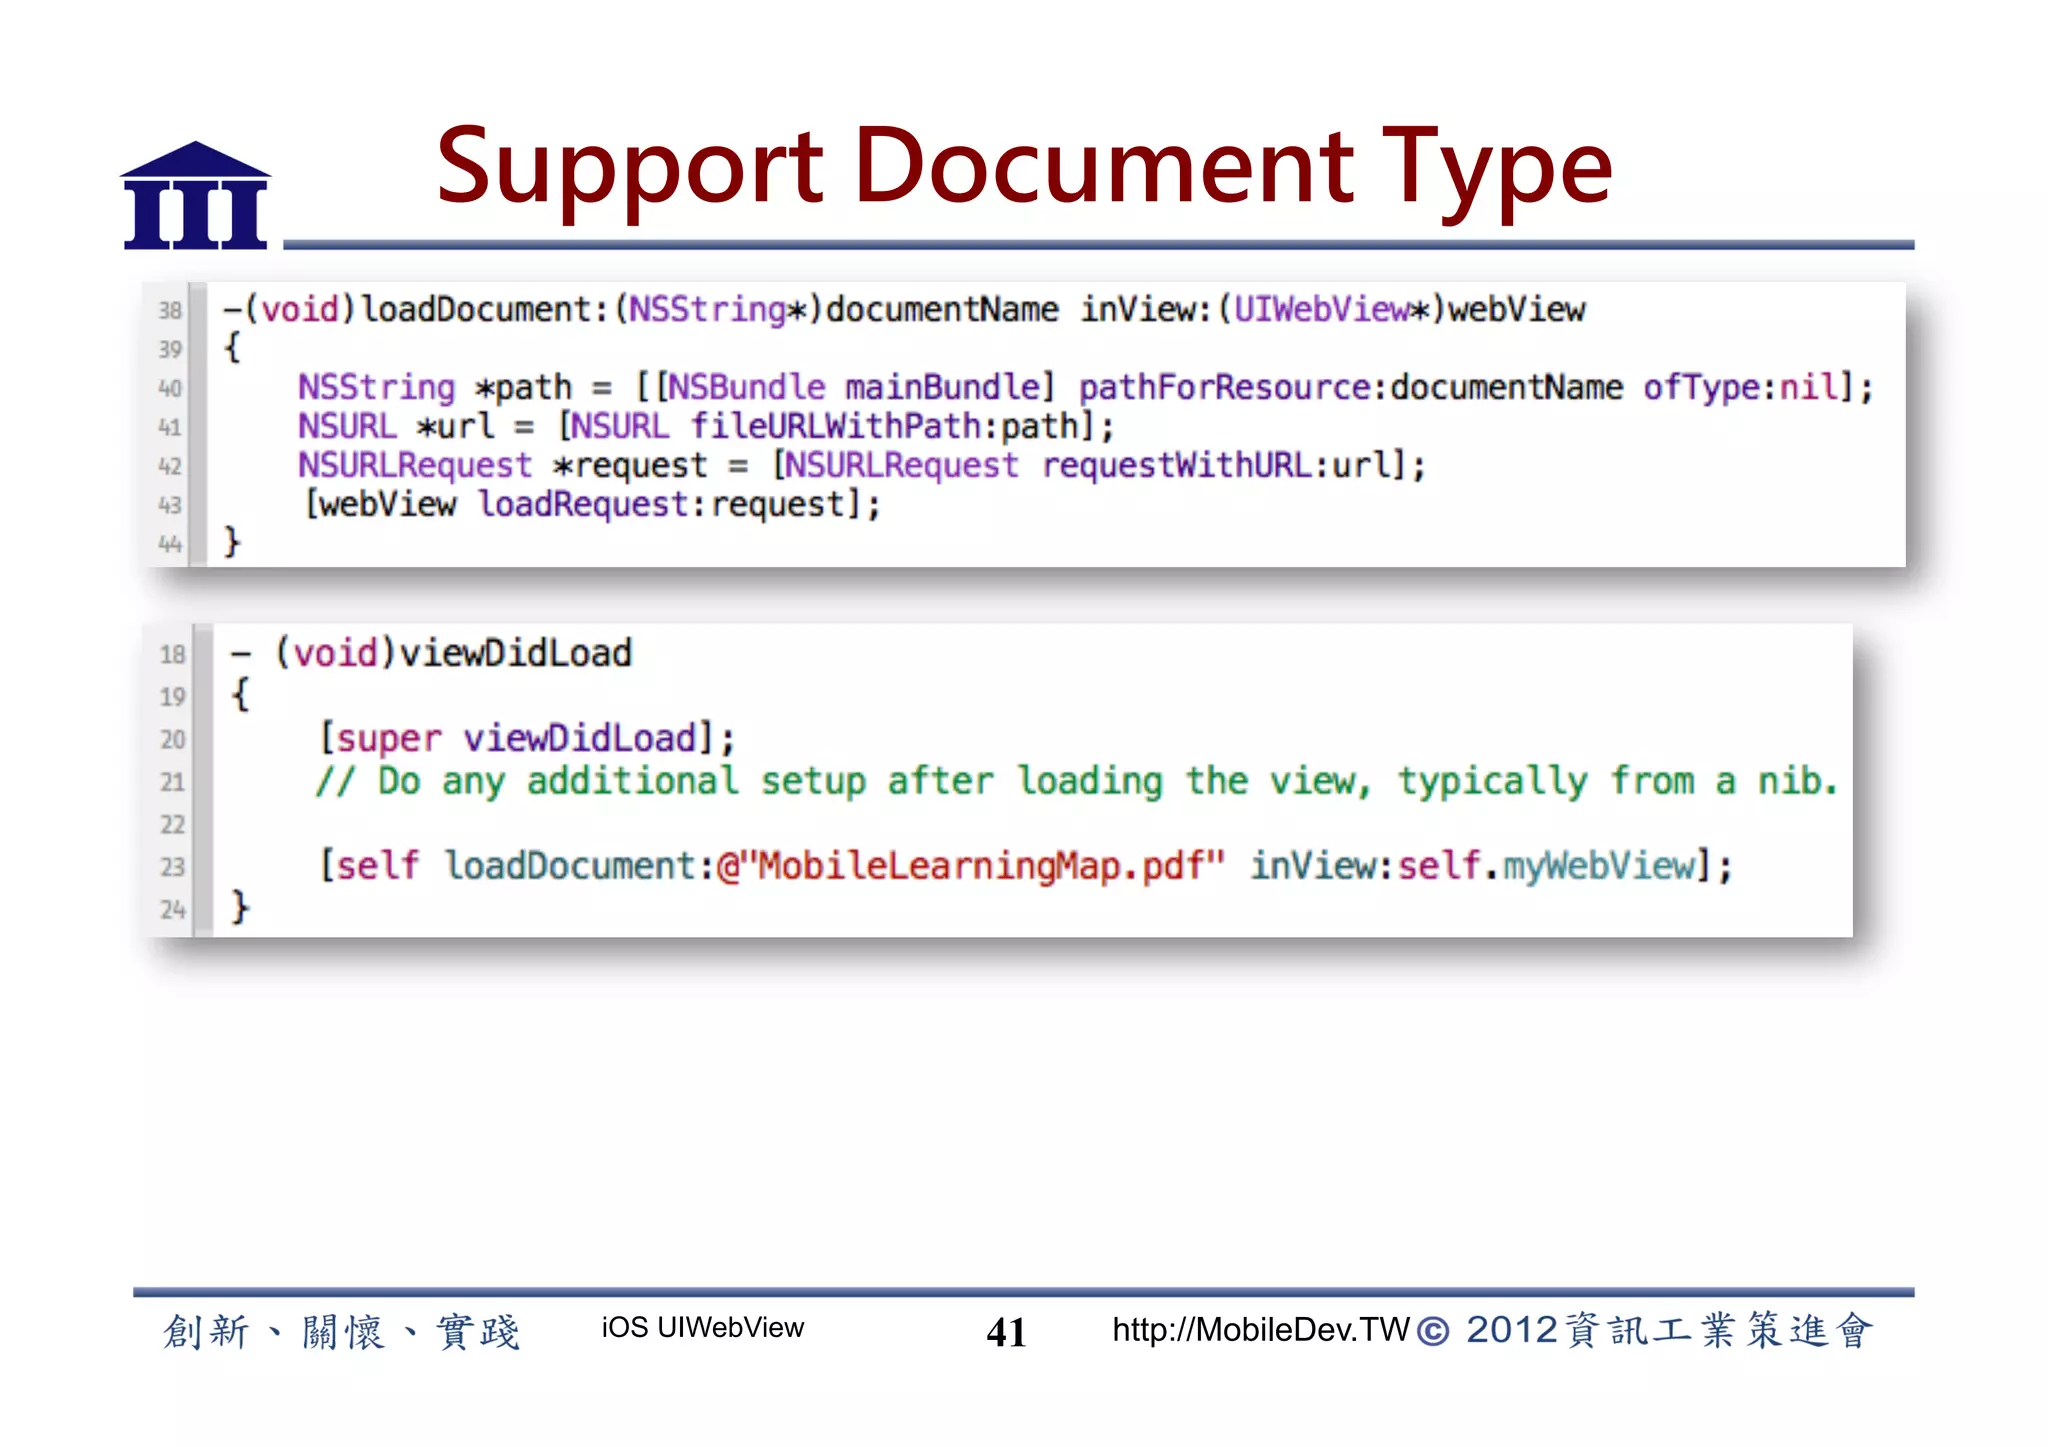Click line number 18 in the gutter
The image size is (2048, 1447).
point(173,654)
